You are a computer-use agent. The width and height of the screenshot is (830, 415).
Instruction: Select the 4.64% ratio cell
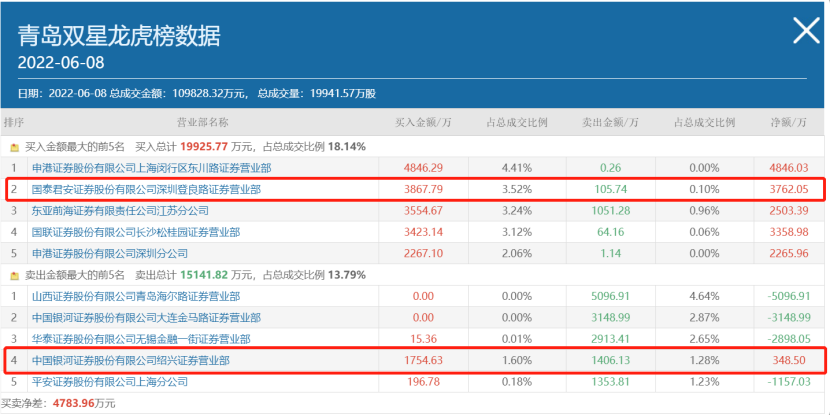point(705,296)
